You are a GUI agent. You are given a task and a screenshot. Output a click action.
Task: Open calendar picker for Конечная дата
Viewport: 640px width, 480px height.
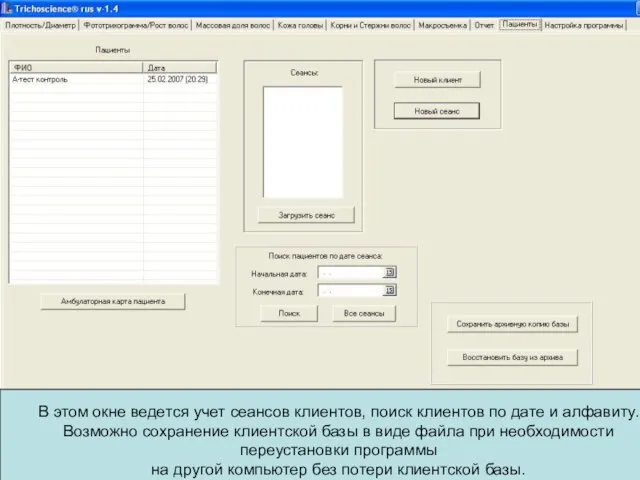(x=390, y=291)
